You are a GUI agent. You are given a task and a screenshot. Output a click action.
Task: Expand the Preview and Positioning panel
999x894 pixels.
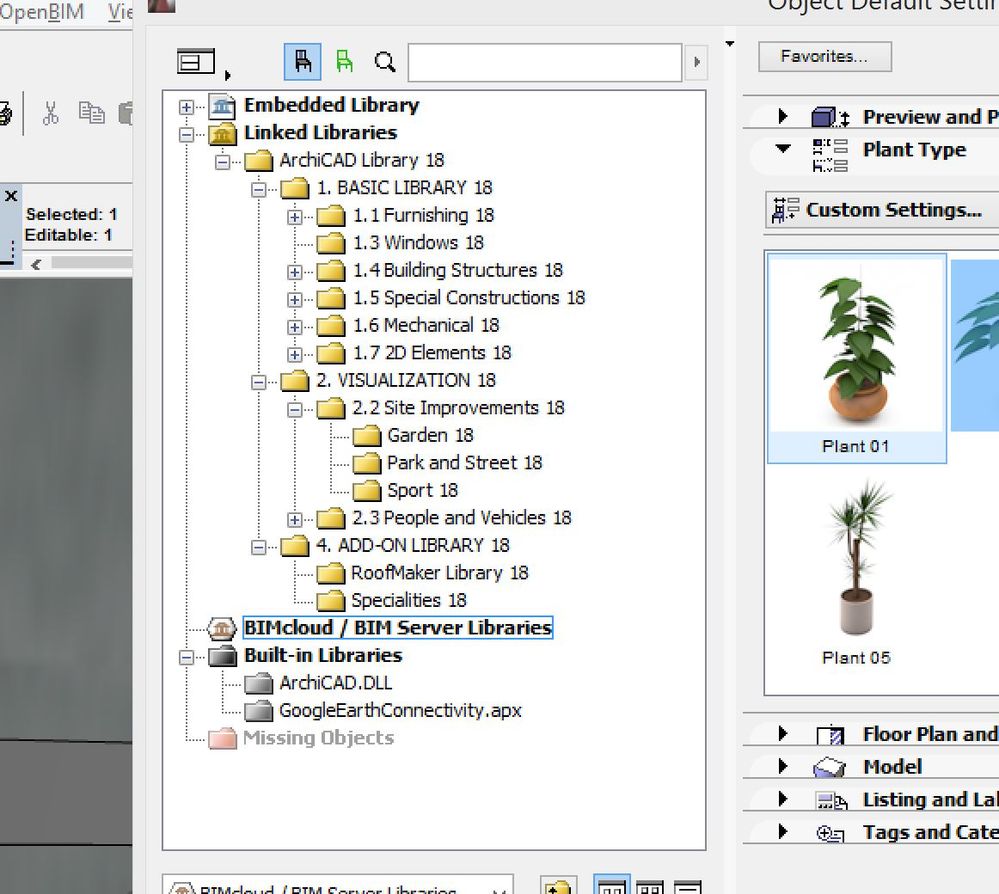click(x=783, y=117)
